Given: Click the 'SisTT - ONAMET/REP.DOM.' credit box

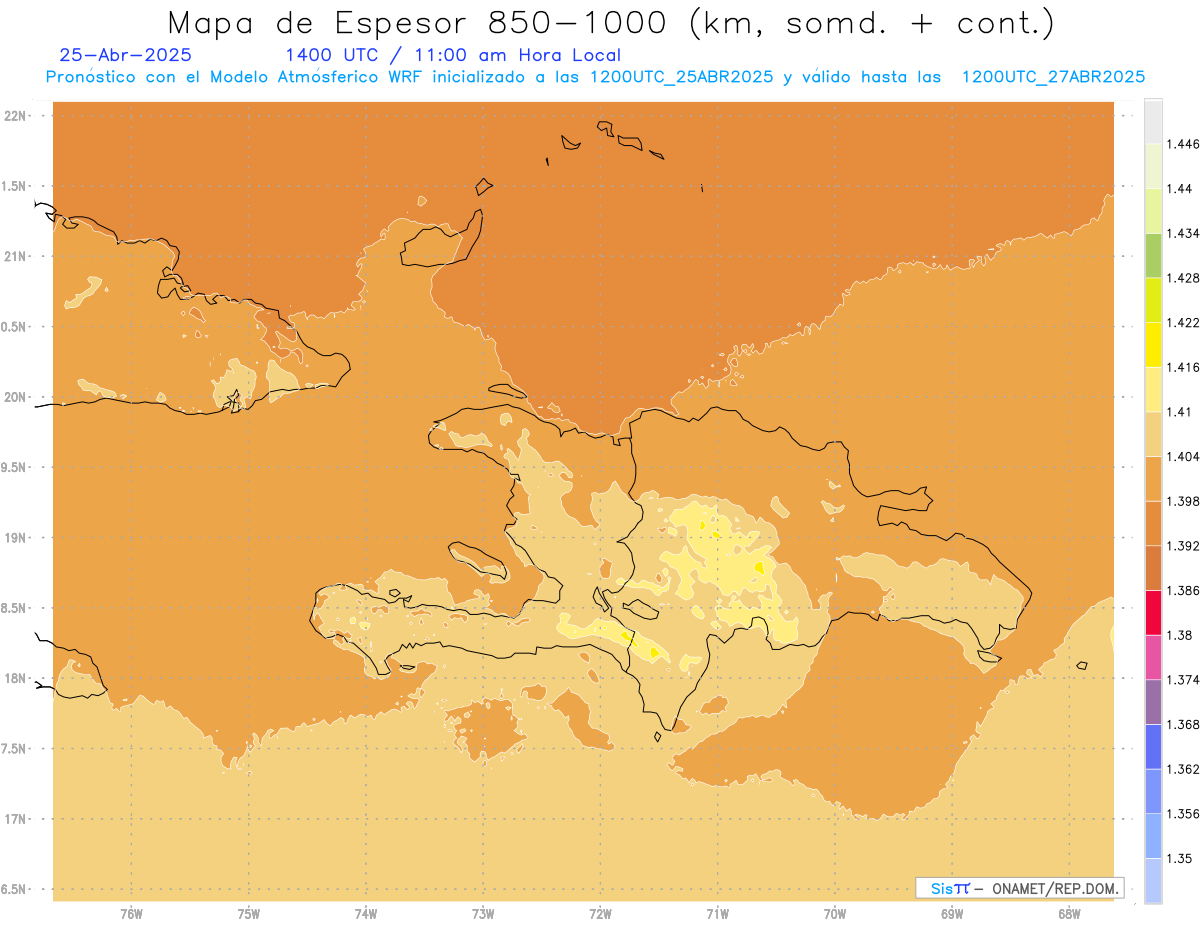Looking at the screenshot, I should [x=1020, y=888].
